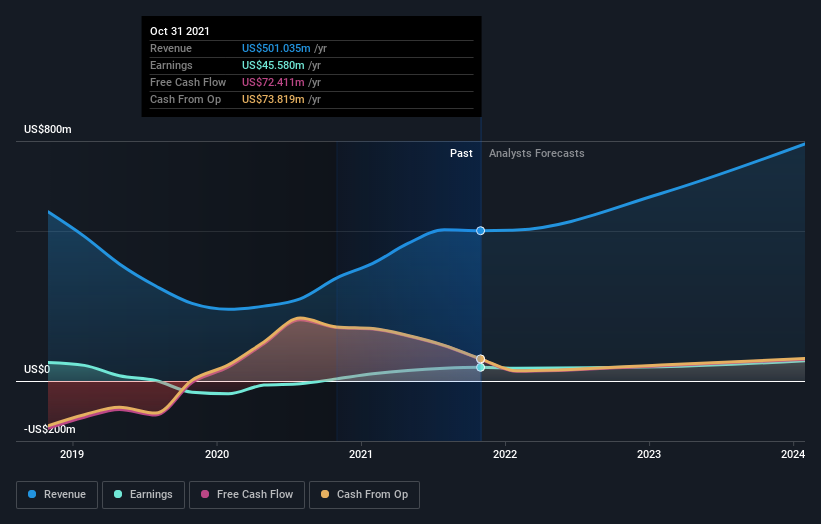Click the US$800m y-axis label
The width and height of the screenshot is (821, 524).
(48, 129)
